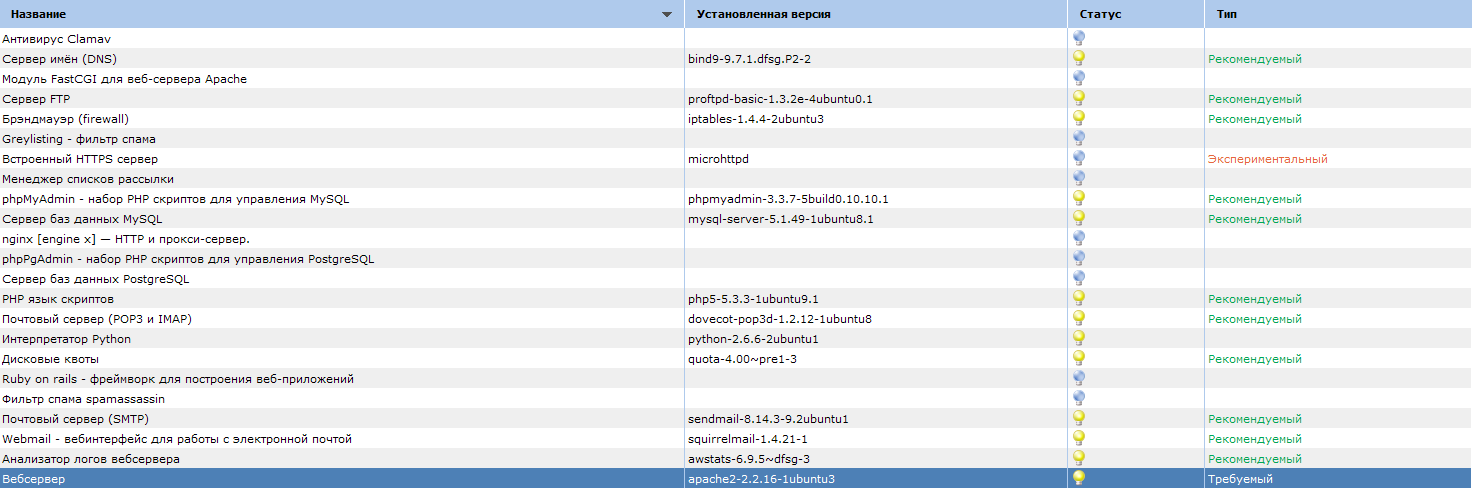The width and height of the screenshot is (1472, 489).
Task: Select PHP язык скриптов row
Action: click(x=736, y=298)
